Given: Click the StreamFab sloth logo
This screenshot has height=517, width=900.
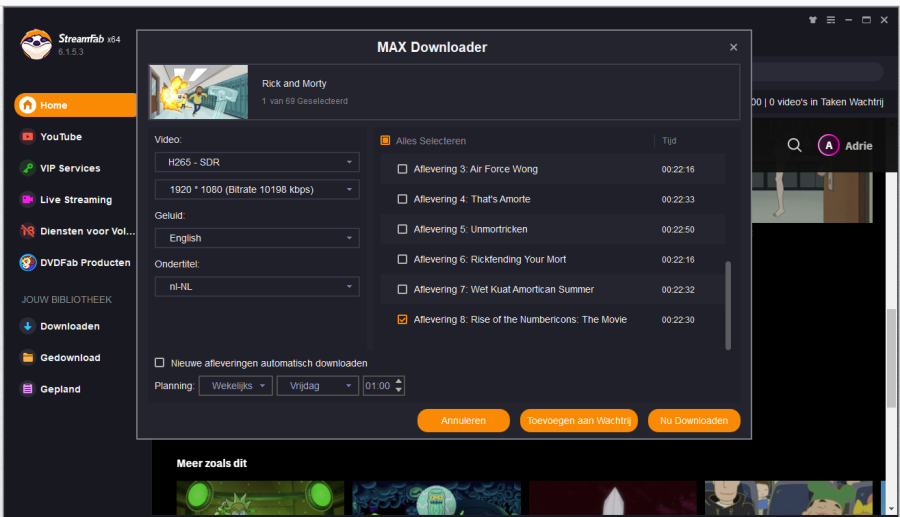Looking at the screenshot, I should pos(36,44).
